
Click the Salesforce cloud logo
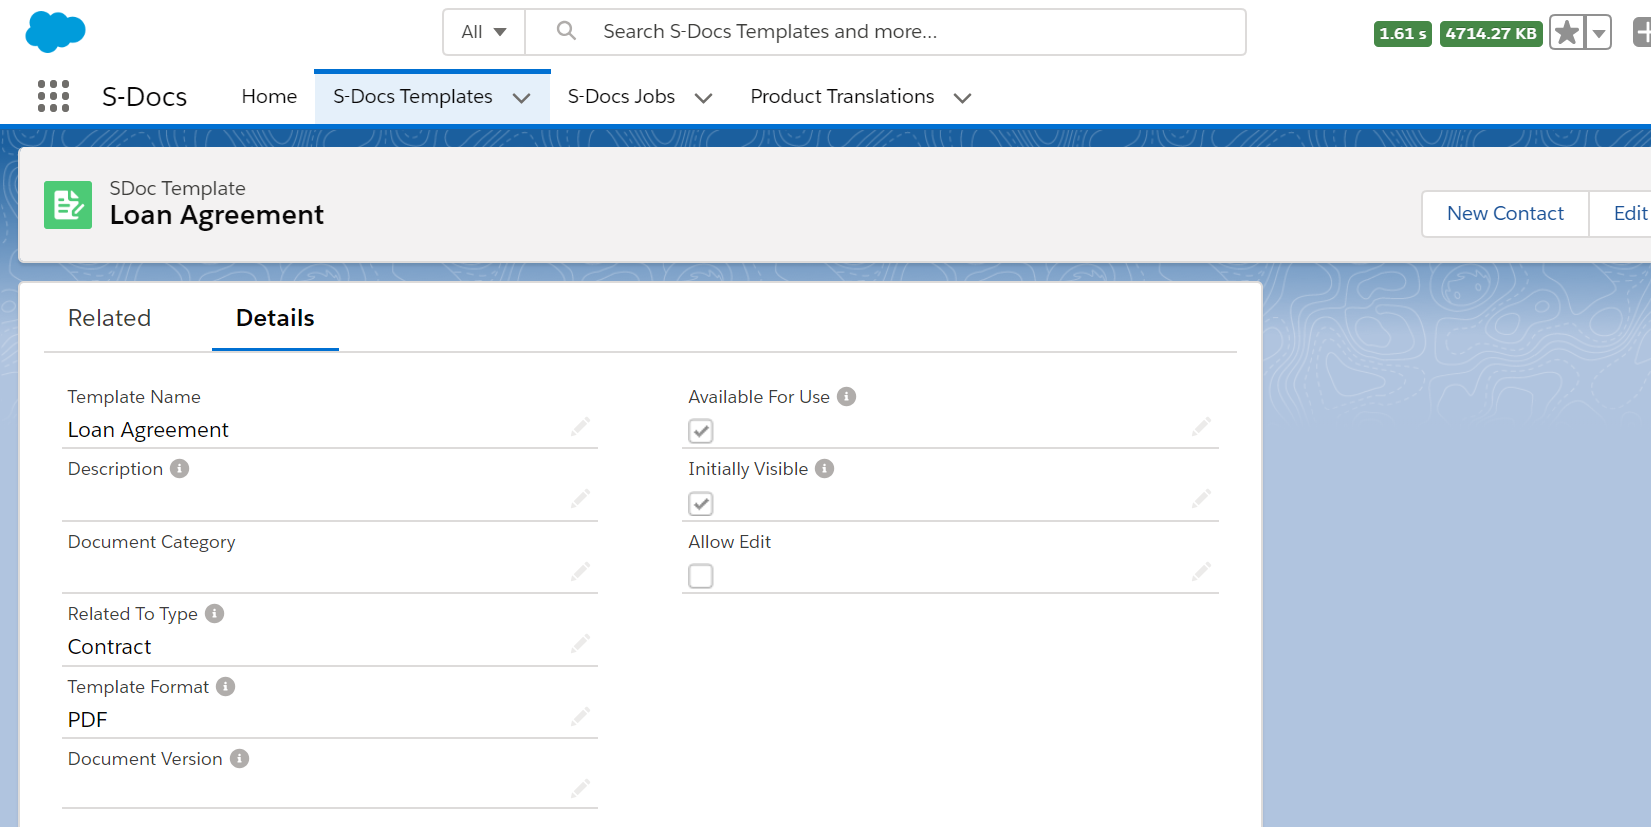(x=55, y=32)
